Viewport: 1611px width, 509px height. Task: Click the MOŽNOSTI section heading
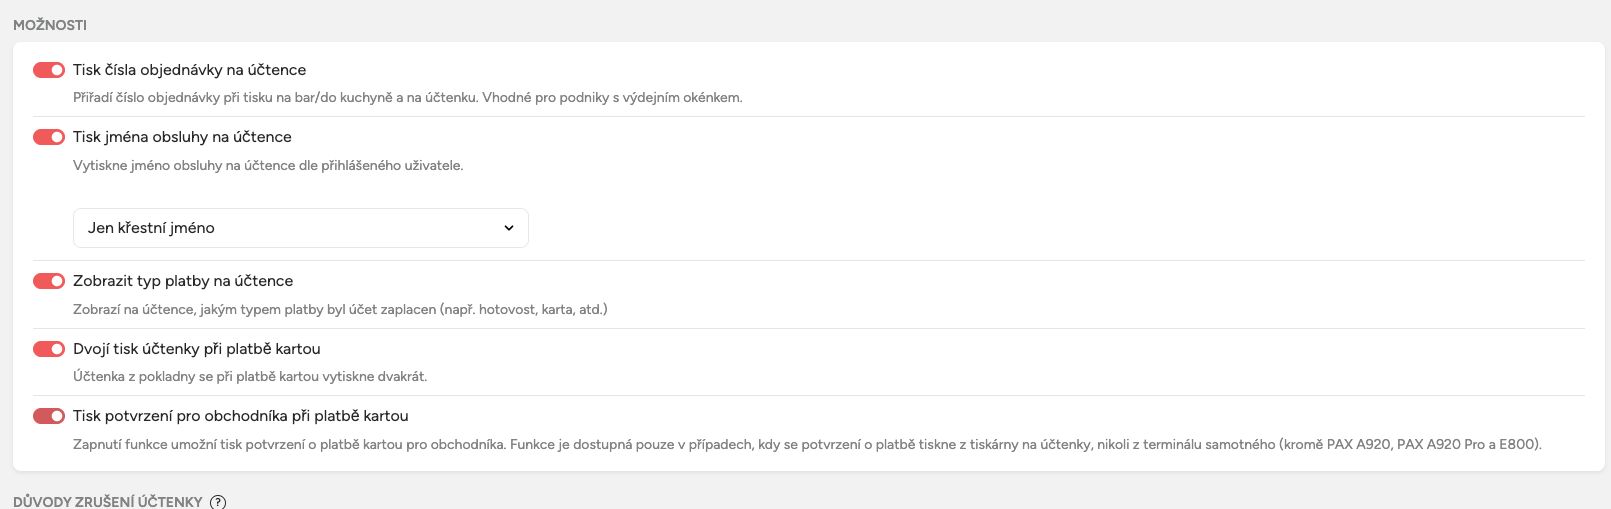tap(50, 25)
